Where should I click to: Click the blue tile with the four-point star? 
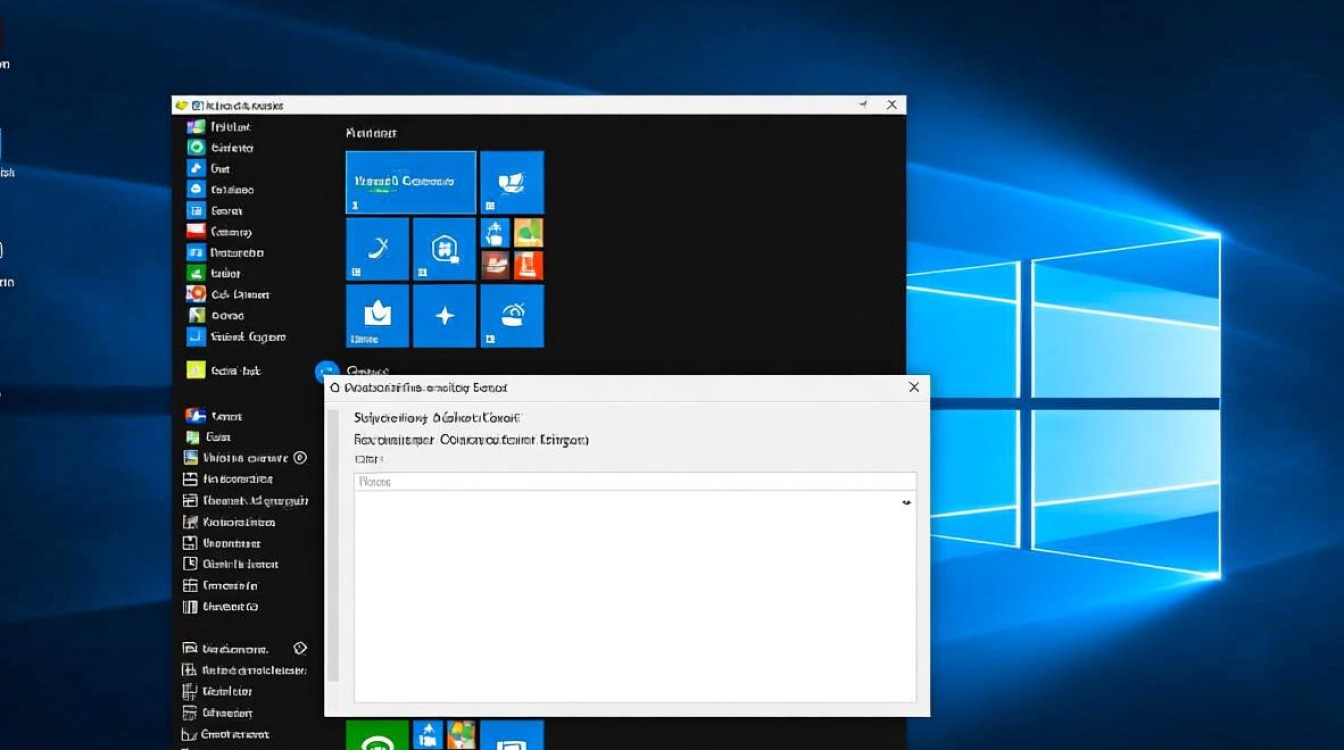coord(444,316)
